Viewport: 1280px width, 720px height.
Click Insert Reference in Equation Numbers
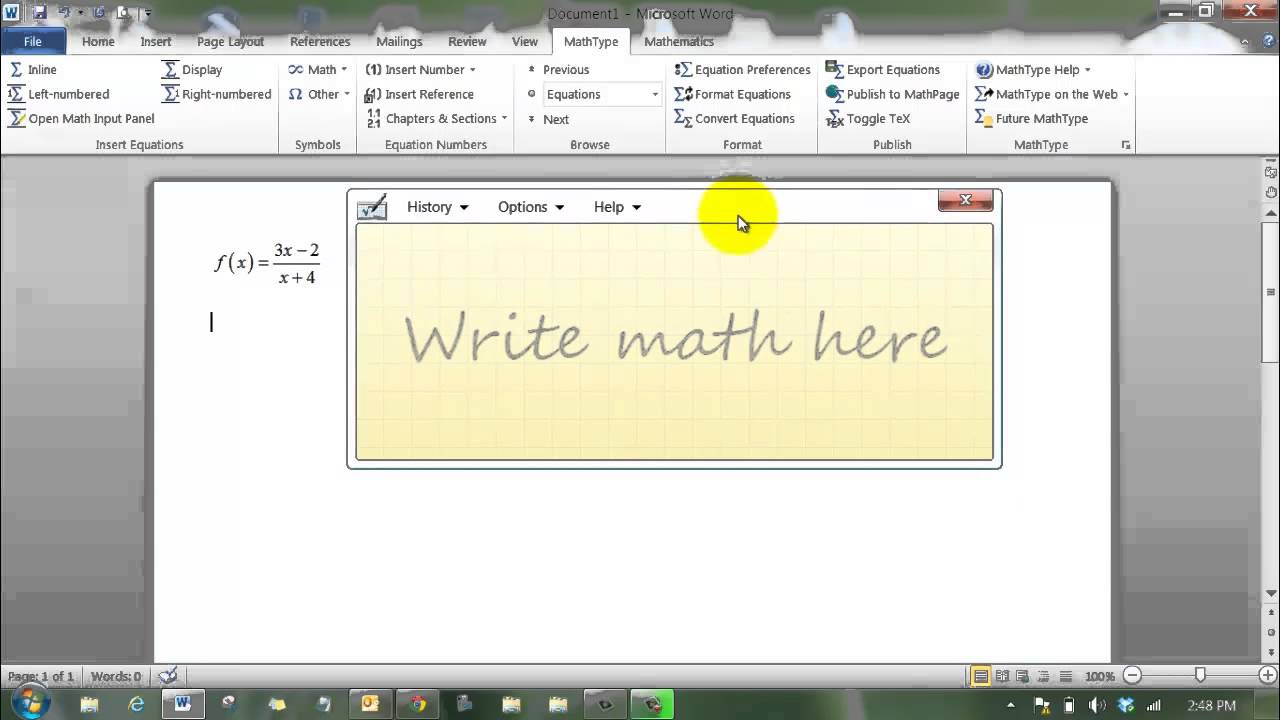tap(419, 94)
